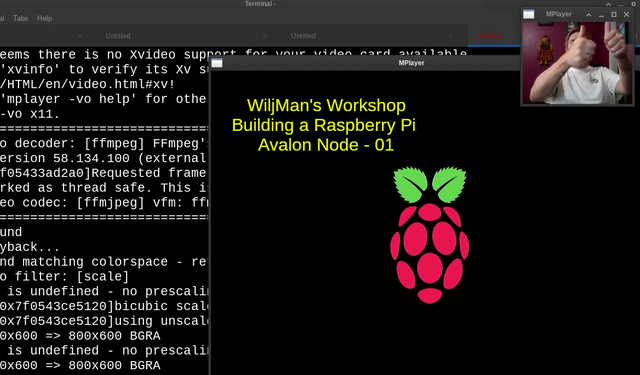Click terminal line '/HTML/en/video.html#xv!'

coord(87,84)
